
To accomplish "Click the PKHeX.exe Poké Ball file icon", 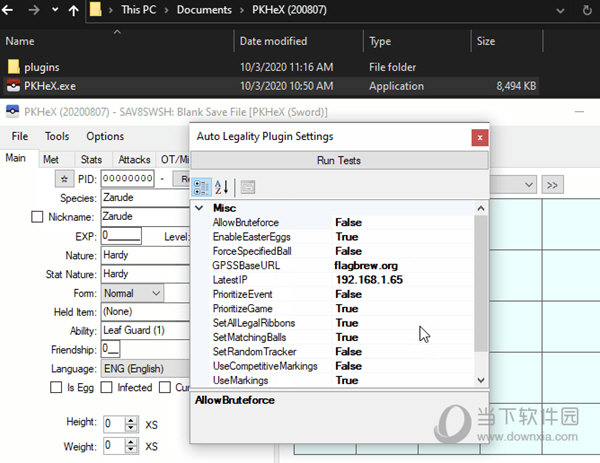I will [14, 86].
